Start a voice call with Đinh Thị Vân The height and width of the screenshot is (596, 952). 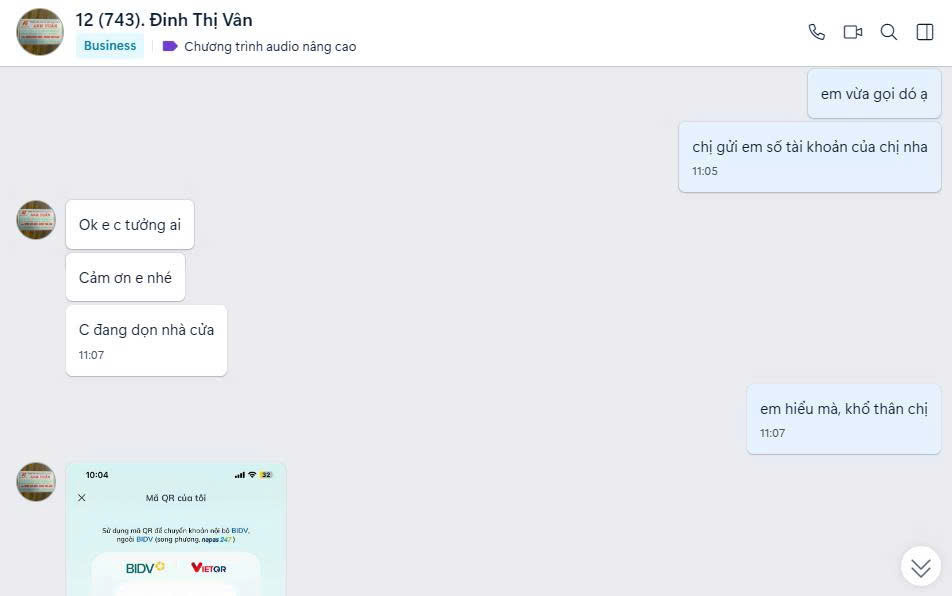(x=817, y=32)
